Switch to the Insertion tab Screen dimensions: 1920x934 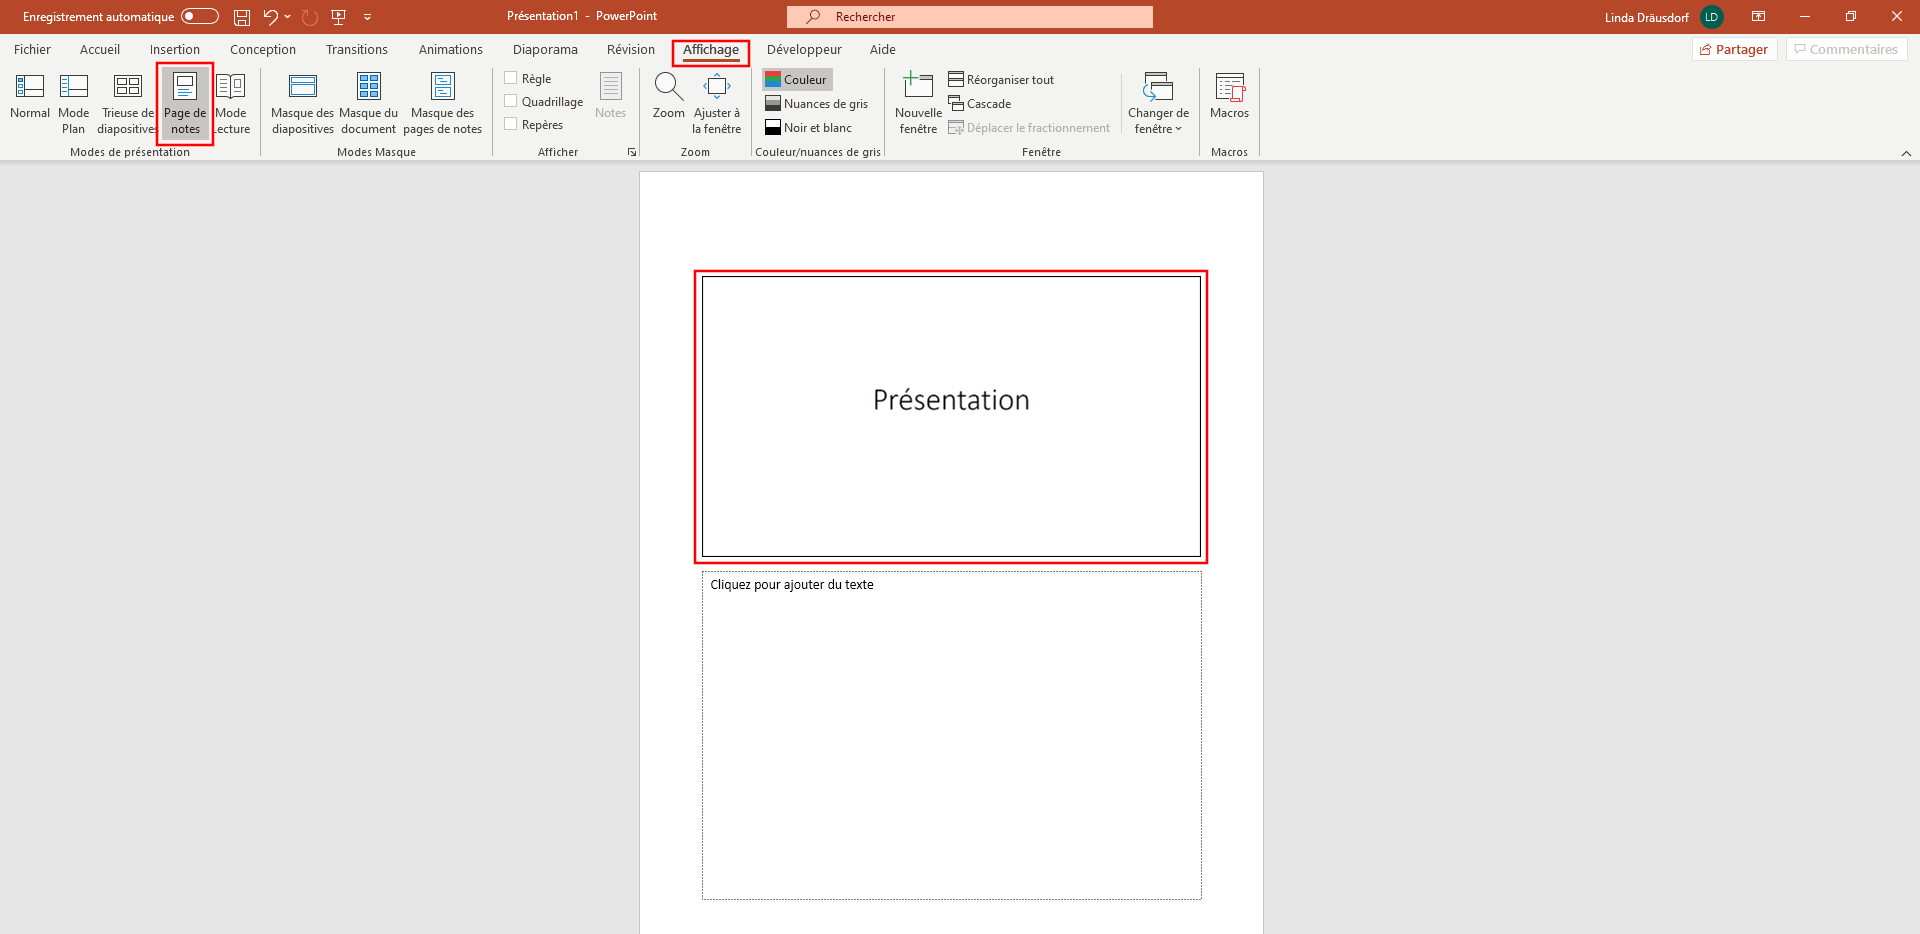tap(175, 49)
